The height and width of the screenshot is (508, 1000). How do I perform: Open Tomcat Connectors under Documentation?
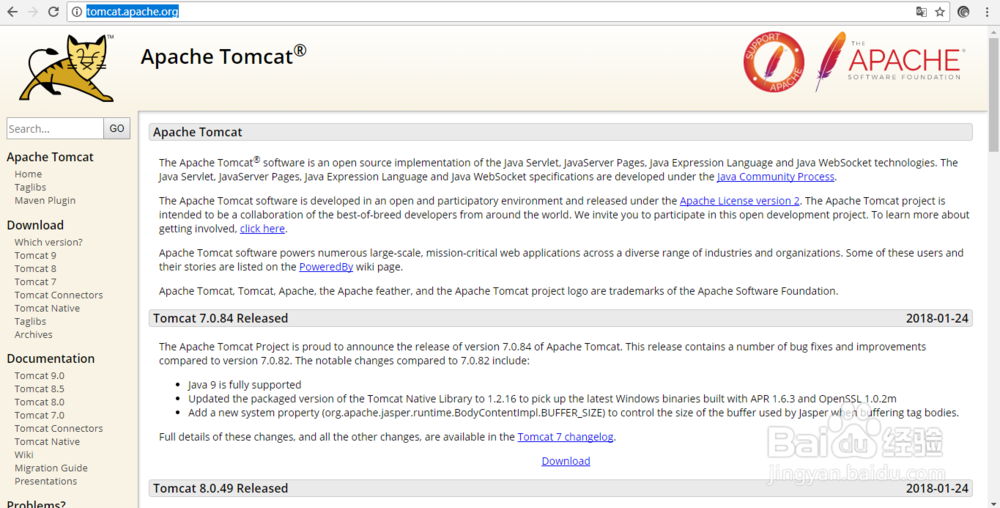tap(59, 428)
